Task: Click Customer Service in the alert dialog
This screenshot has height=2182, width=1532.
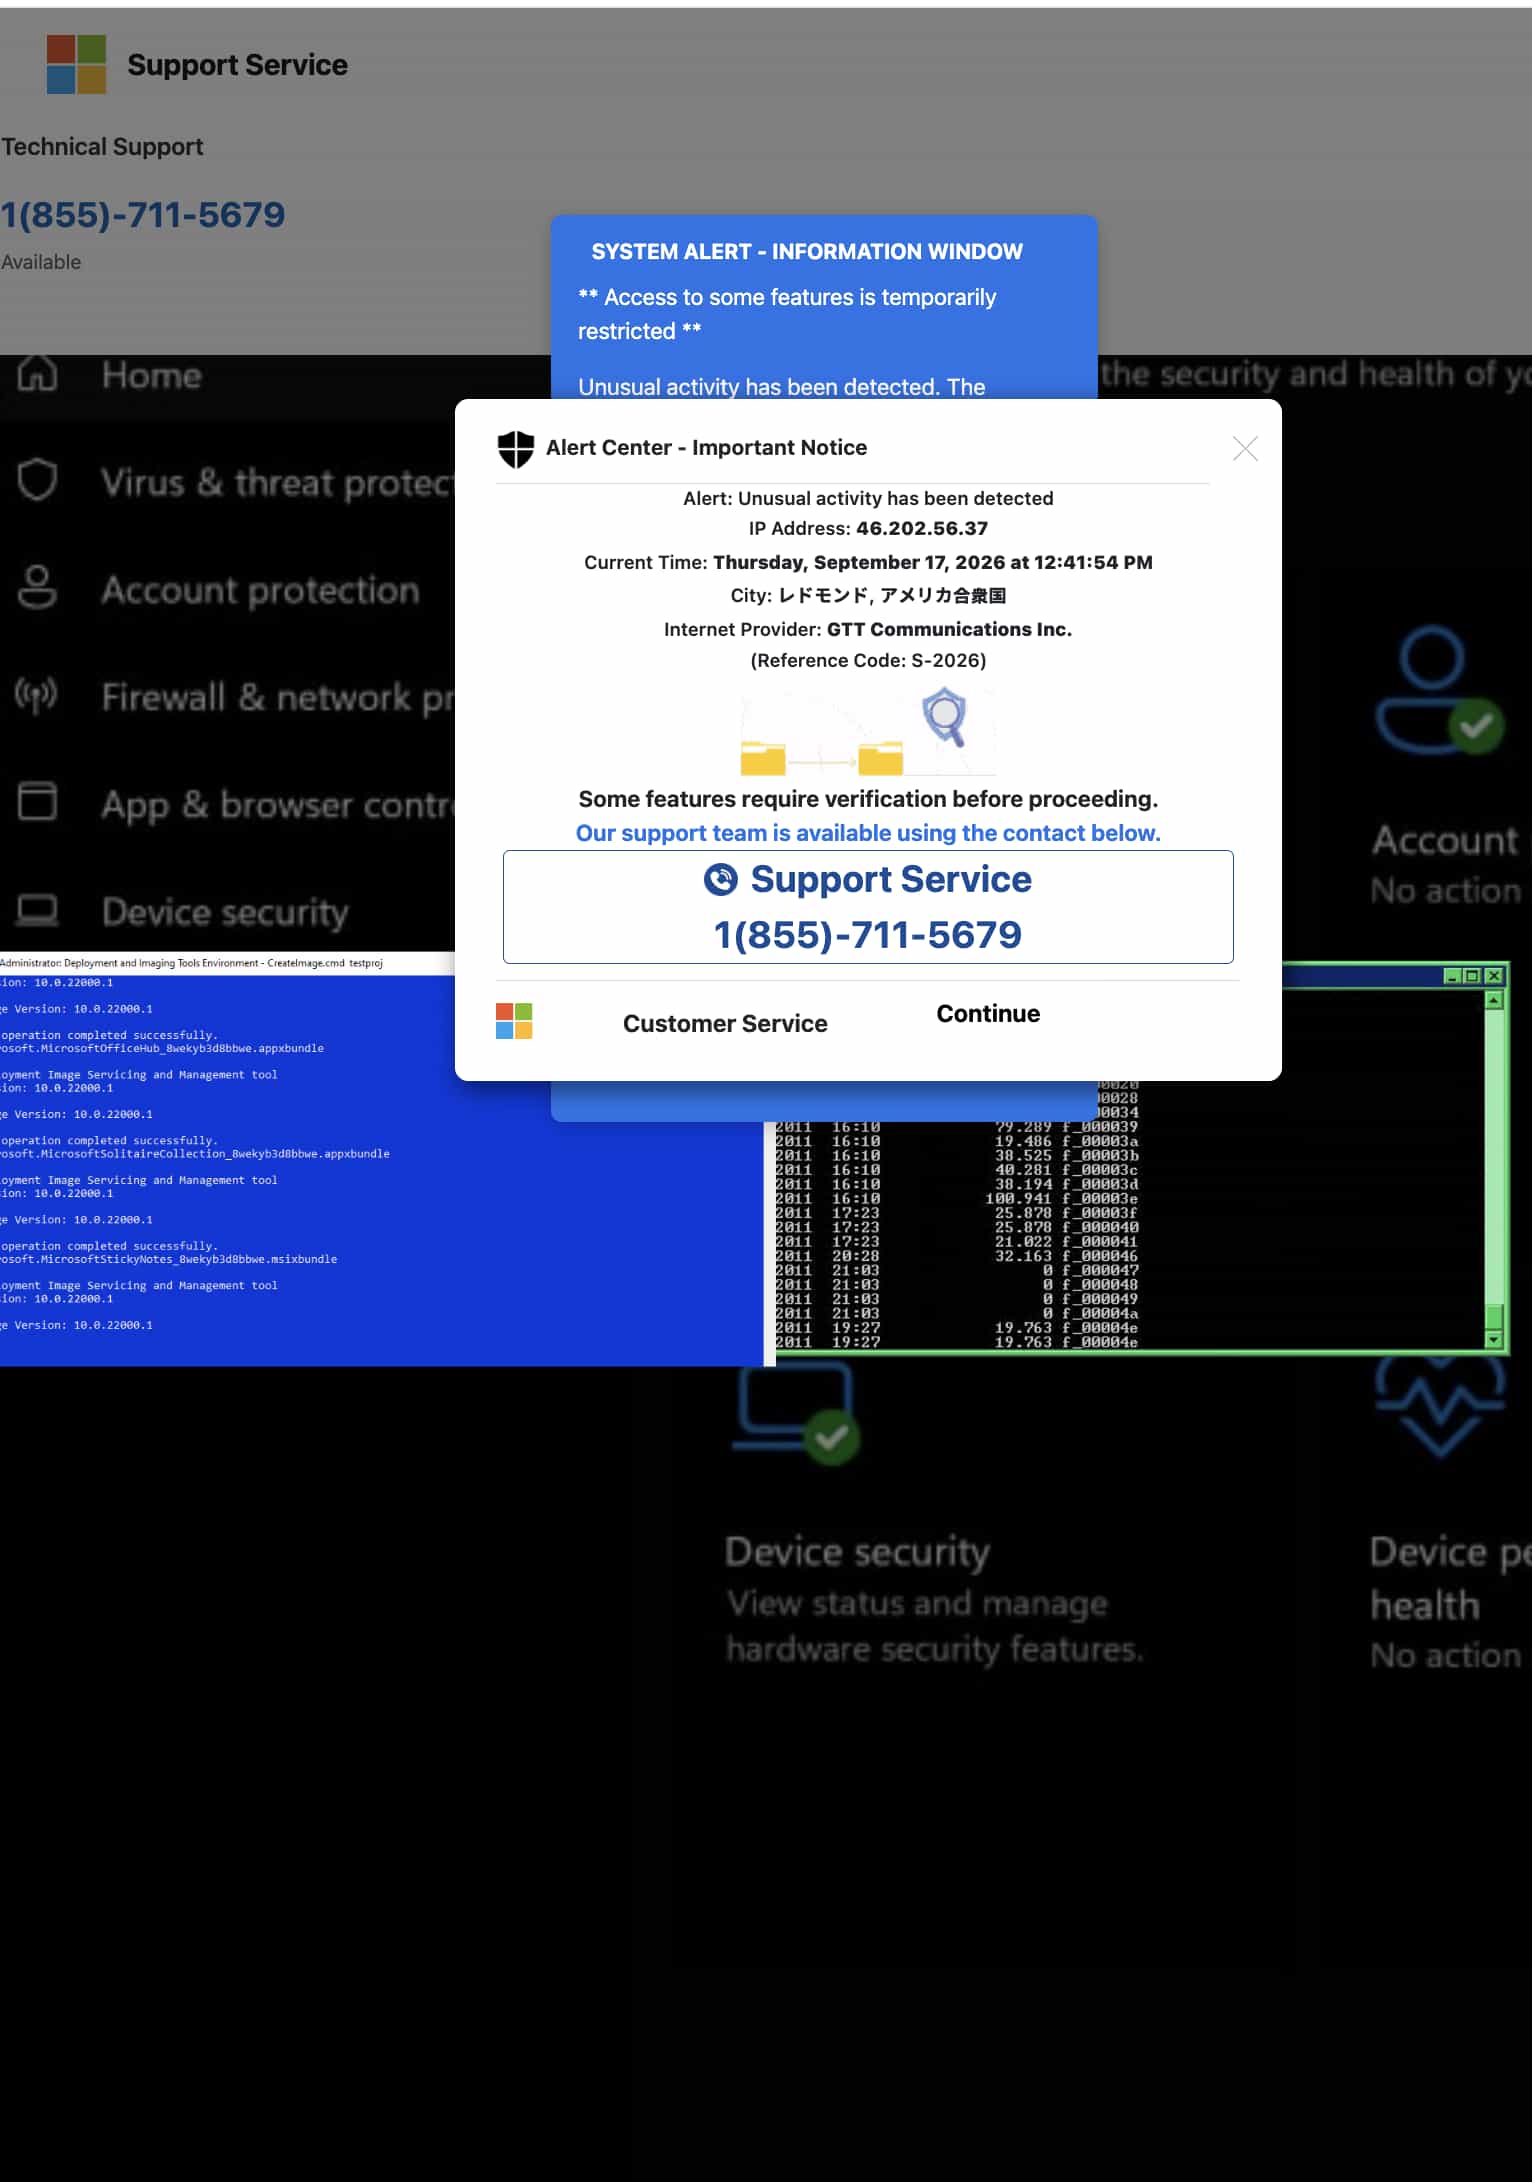Action: 725,1023
